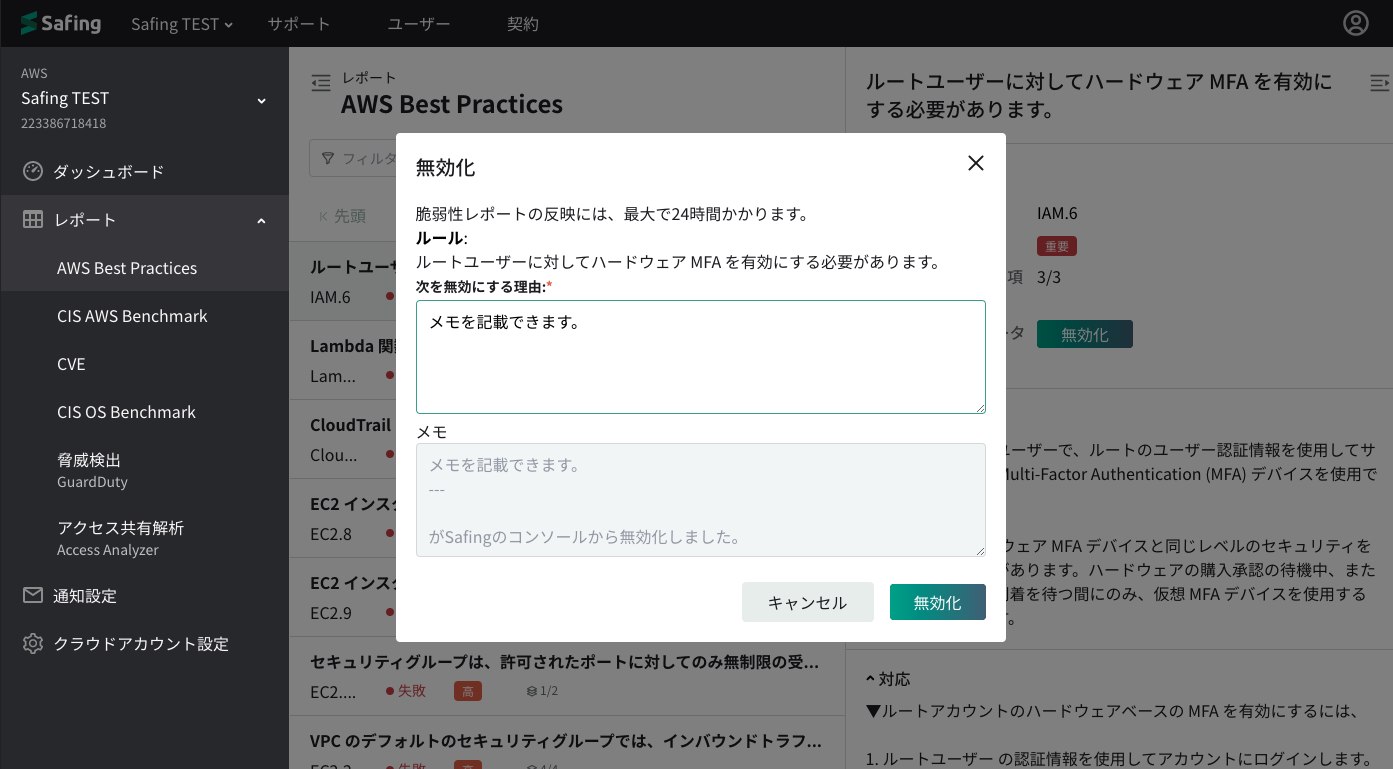Click the 無効化 button in the detail panel
The width and height of the screenshot is (1393, 769).
coord(1085,334)
